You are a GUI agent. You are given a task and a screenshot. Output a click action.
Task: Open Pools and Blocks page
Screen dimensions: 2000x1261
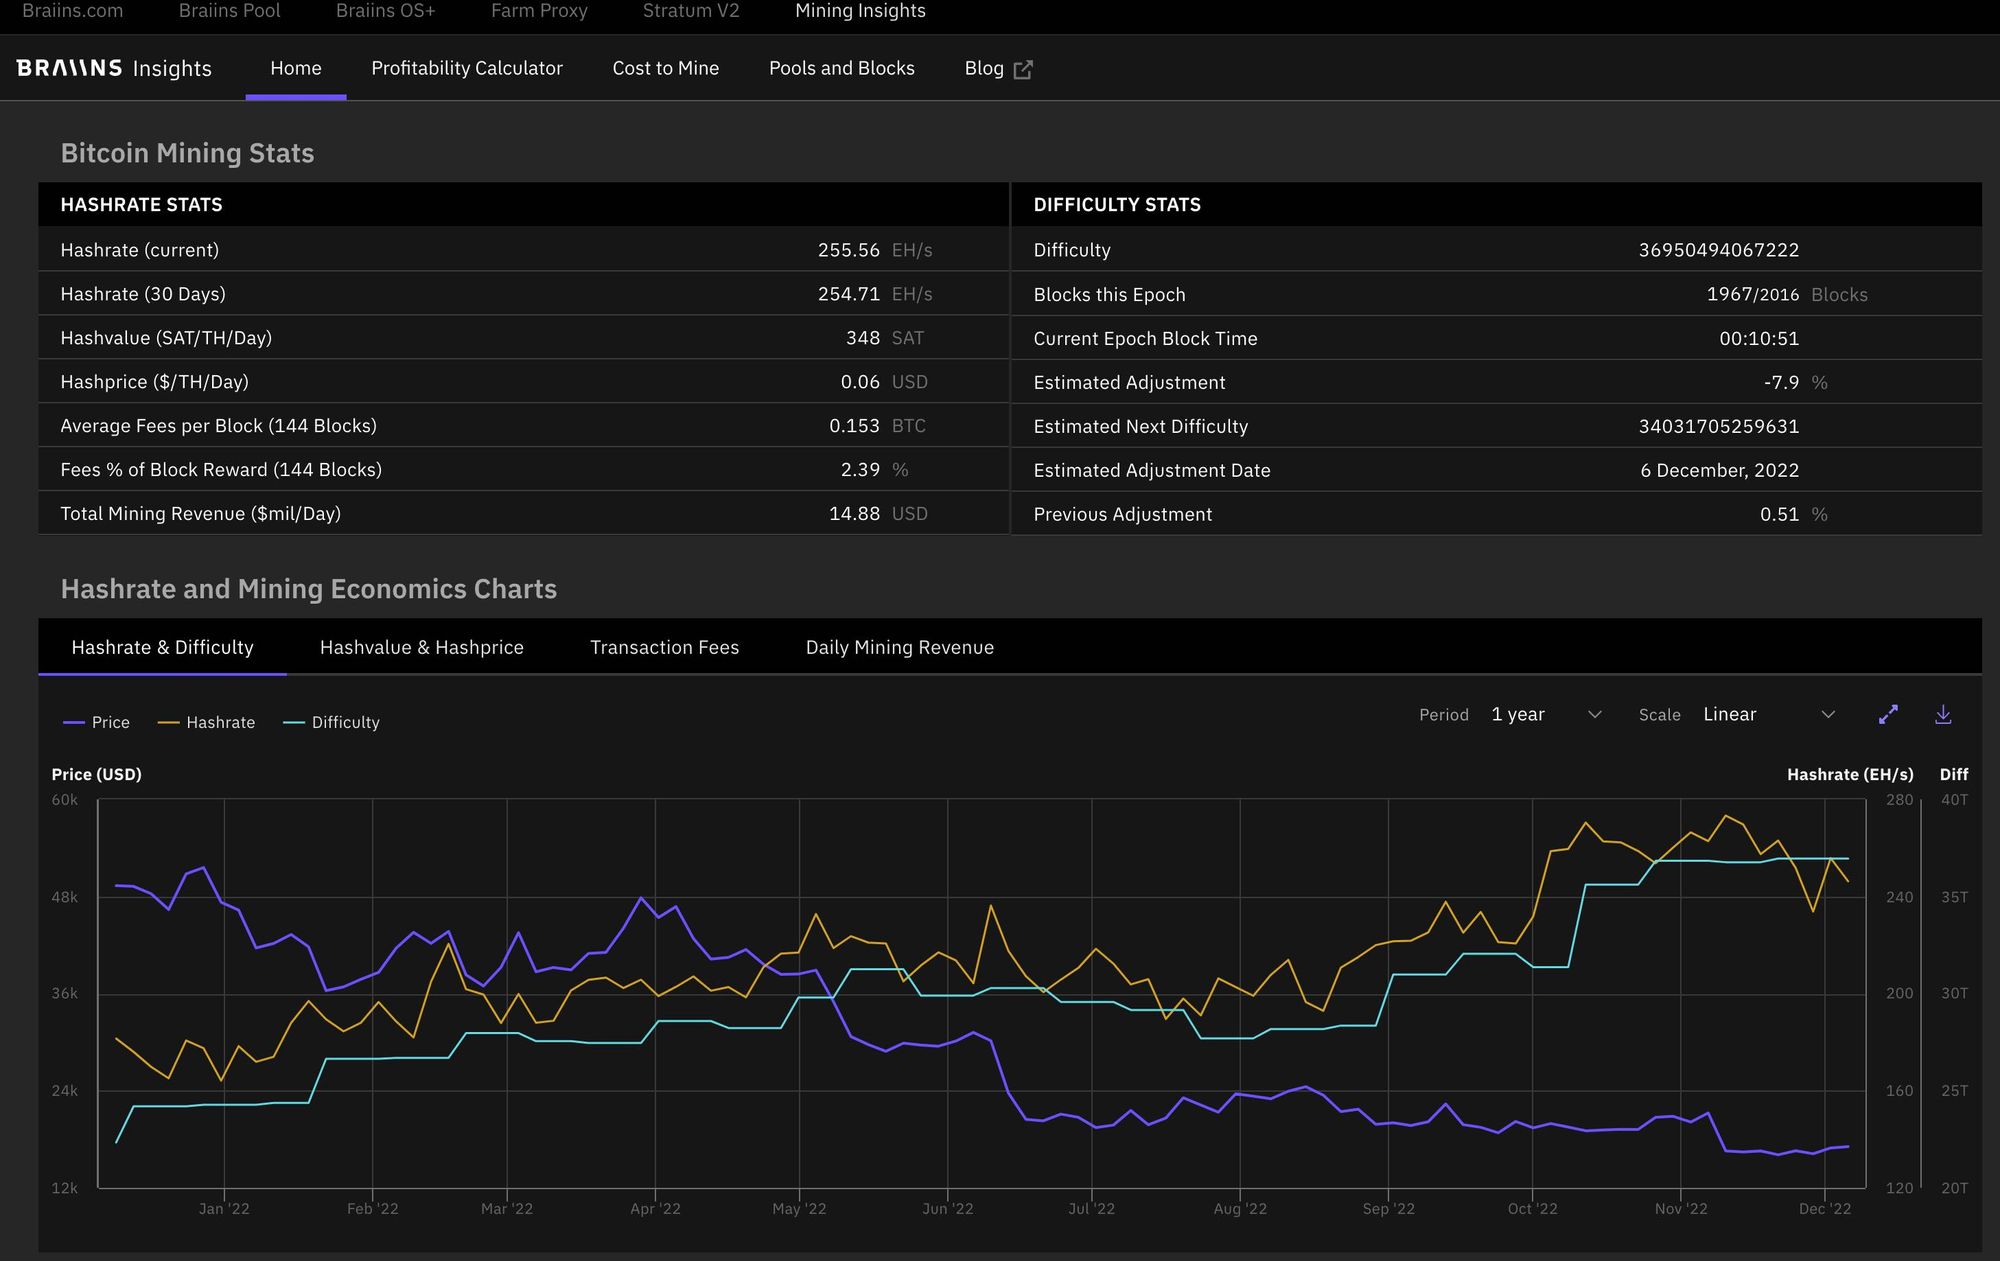[841, 68]
